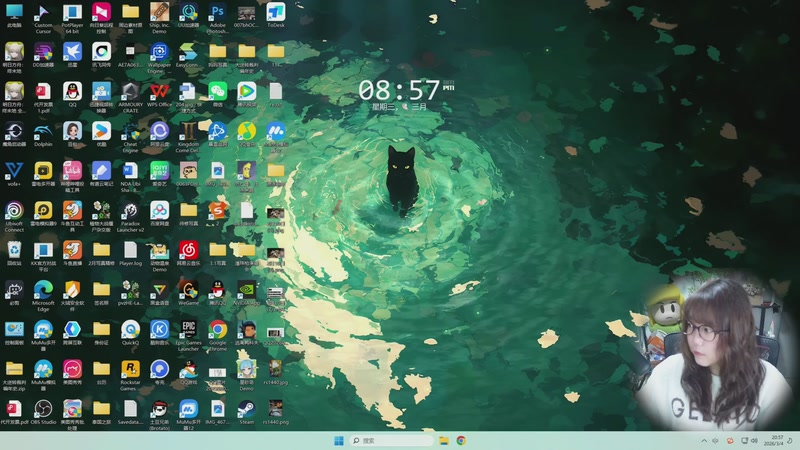Open the NVIDIA App shortcut
This screenshot has width=800, height=450.
tap(246, 294)
